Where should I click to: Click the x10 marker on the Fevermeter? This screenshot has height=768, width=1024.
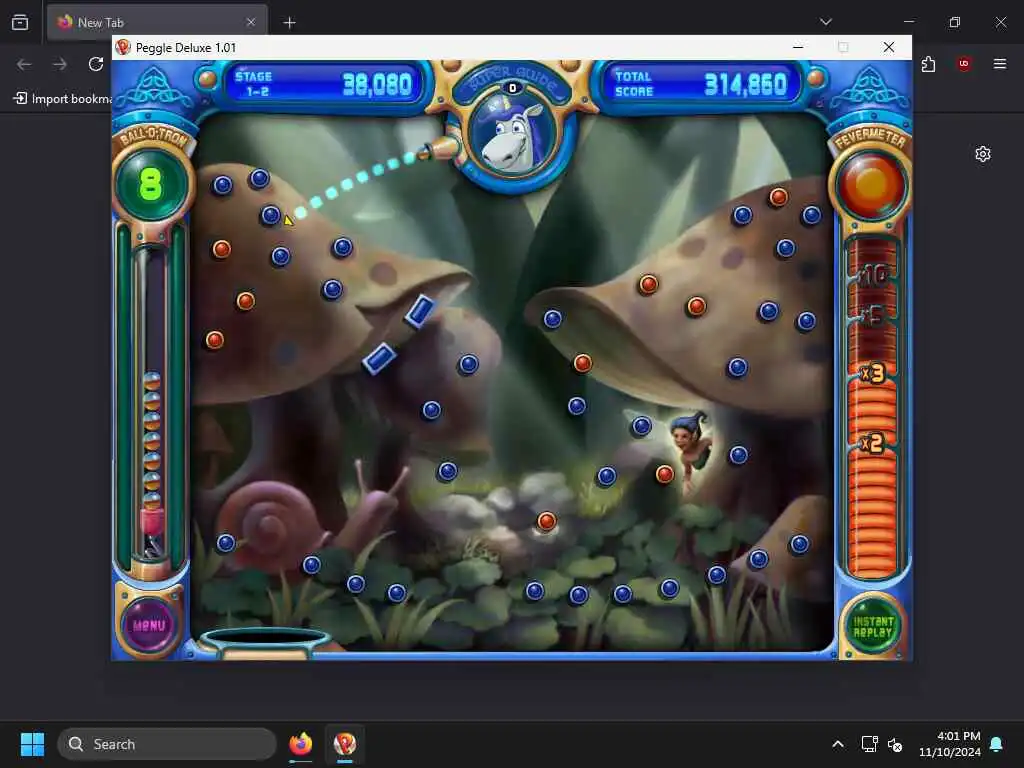coord(872,276)
